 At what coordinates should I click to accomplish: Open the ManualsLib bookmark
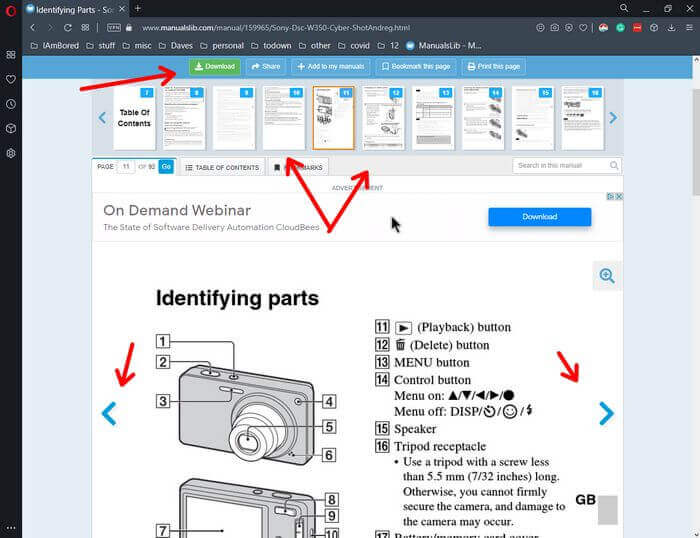444,46
